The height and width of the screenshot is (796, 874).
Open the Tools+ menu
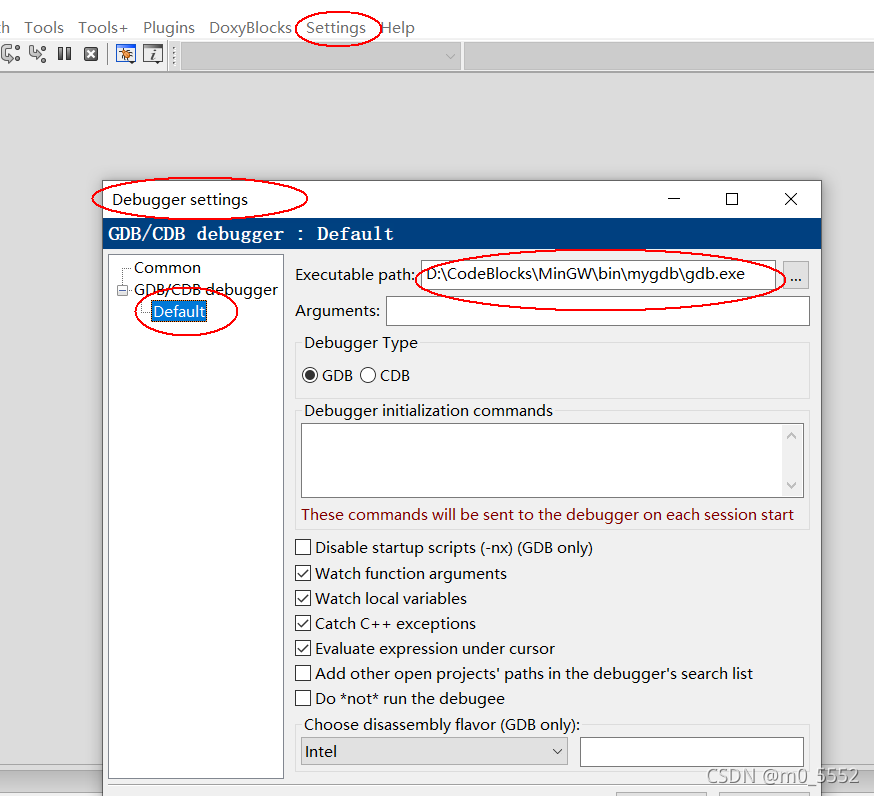[103, 27]
